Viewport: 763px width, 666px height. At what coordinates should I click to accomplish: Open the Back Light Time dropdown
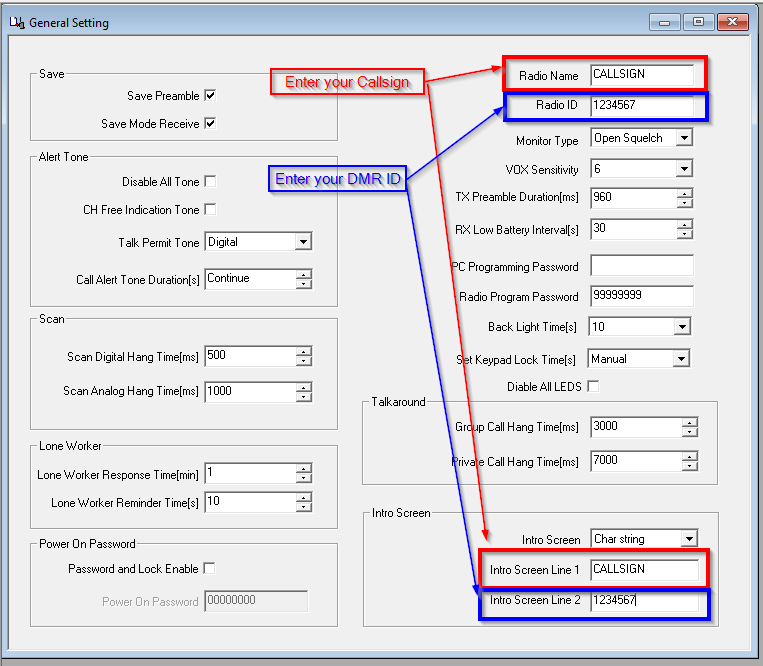(682, 327)
